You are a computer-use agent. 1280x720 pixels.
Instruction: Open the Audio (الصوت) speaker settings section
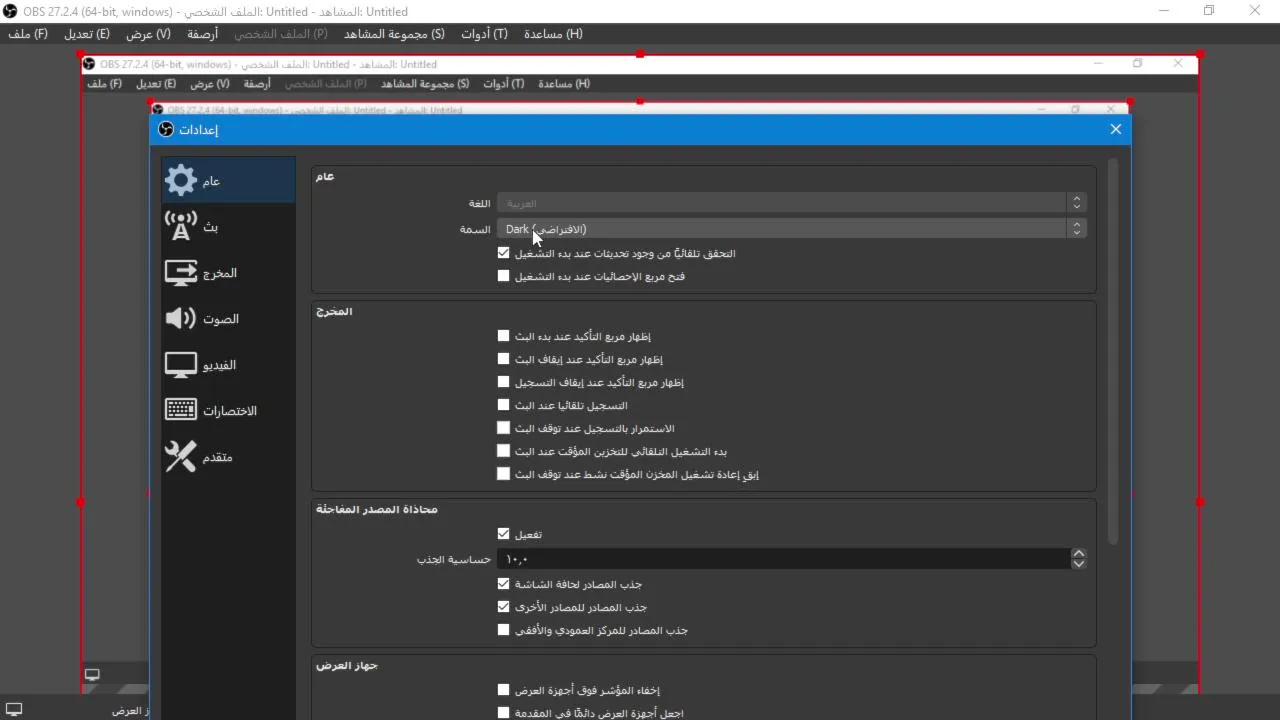coord(229,319)
